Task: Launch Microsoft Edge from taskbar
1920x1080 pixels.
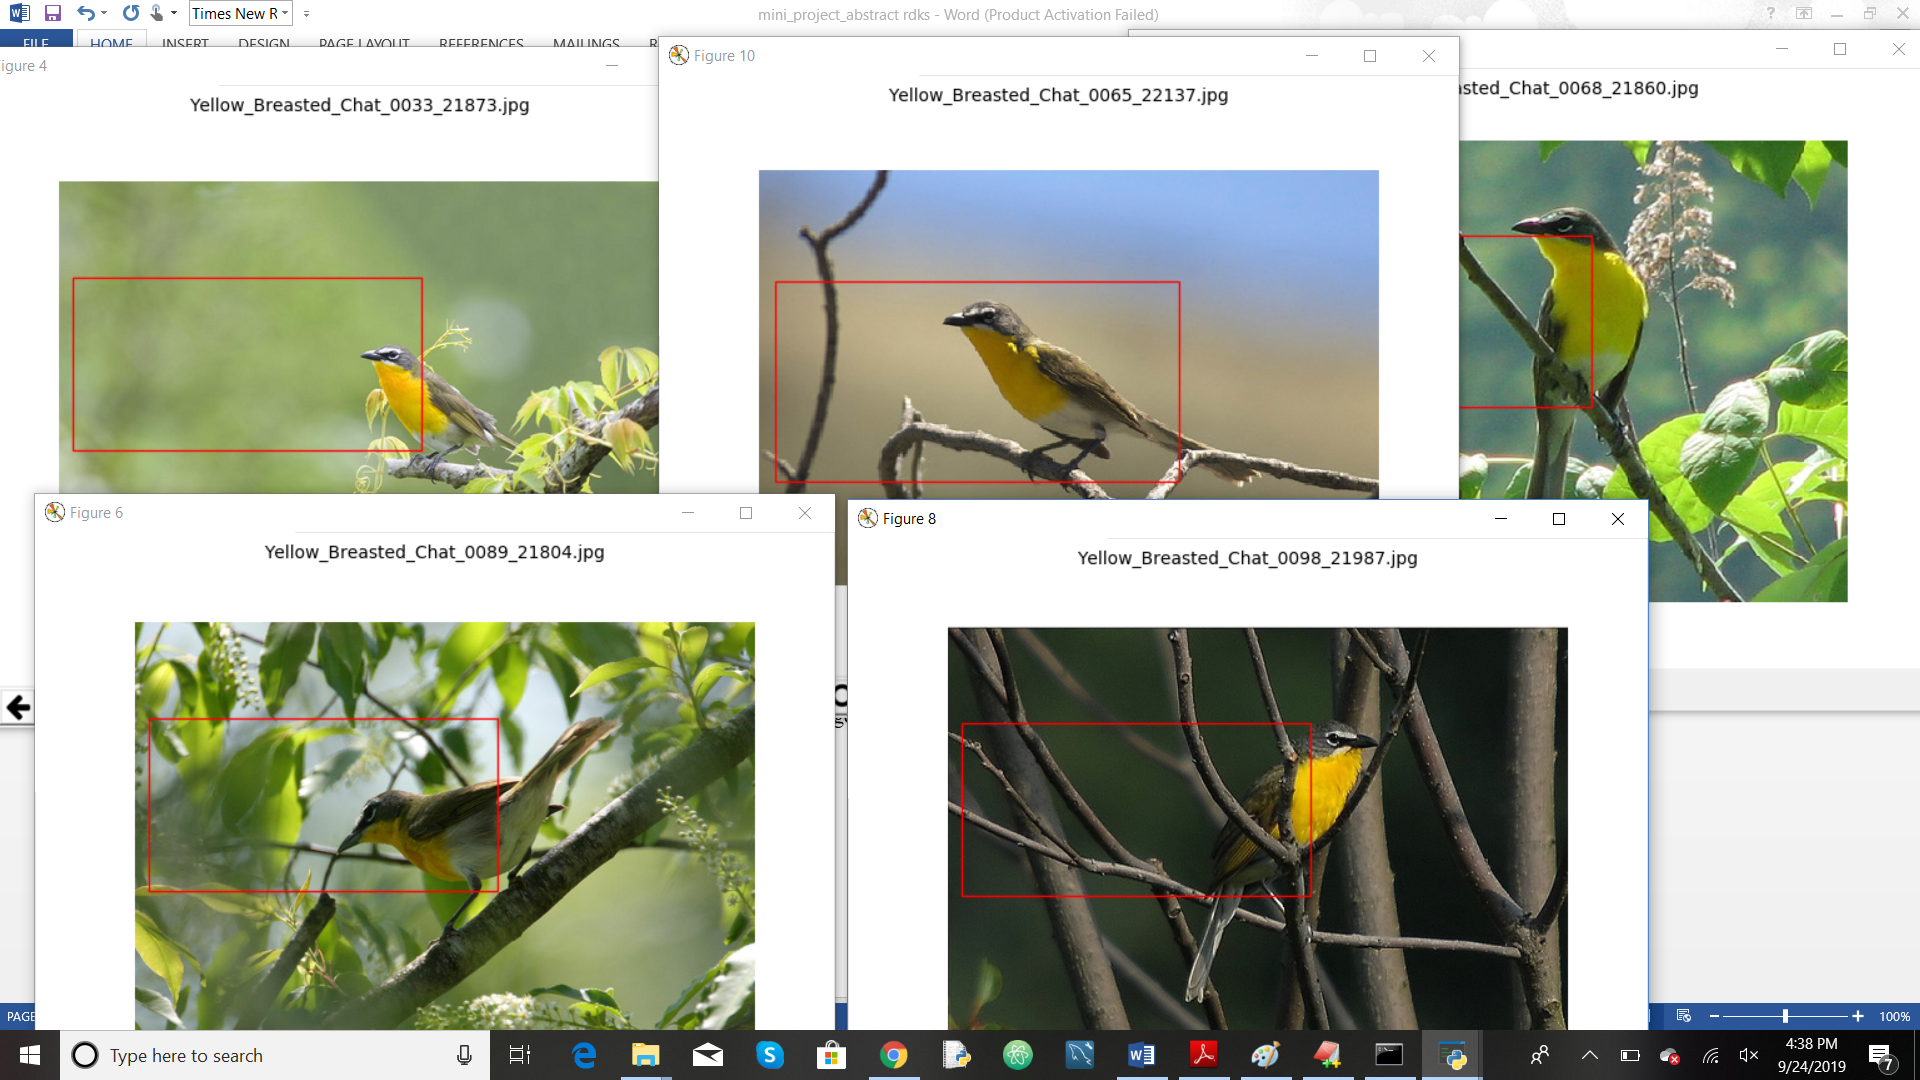Action: pos(584,1055)
